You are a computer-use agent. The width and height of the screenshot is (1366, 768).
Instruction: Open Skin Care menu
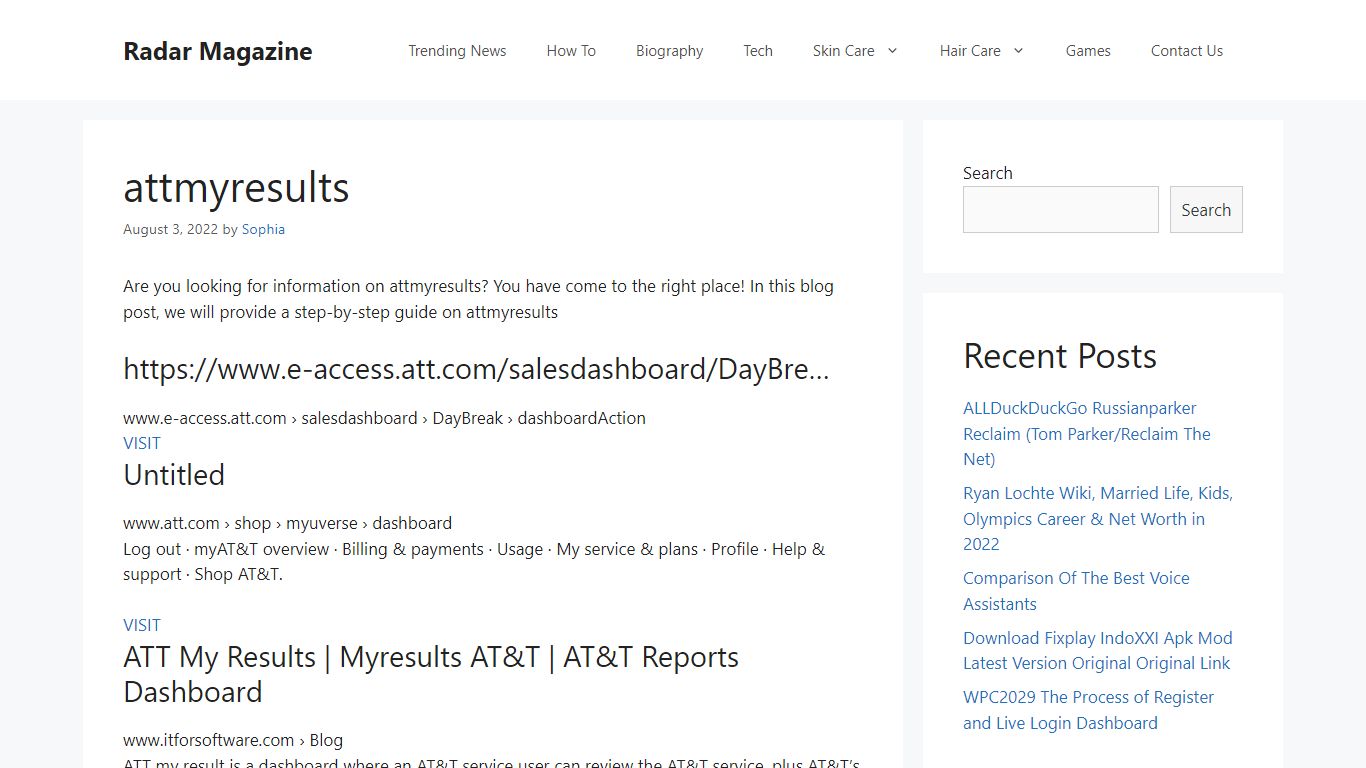tap(843, 51)
